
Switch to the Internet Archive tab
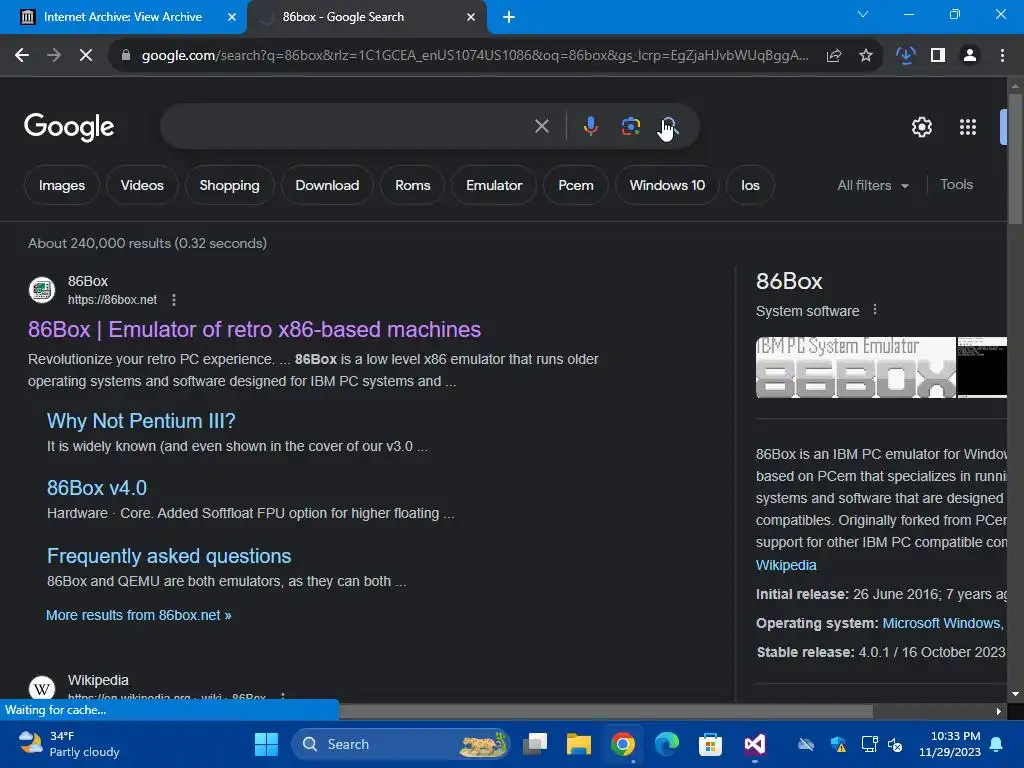tap(122, 17)
